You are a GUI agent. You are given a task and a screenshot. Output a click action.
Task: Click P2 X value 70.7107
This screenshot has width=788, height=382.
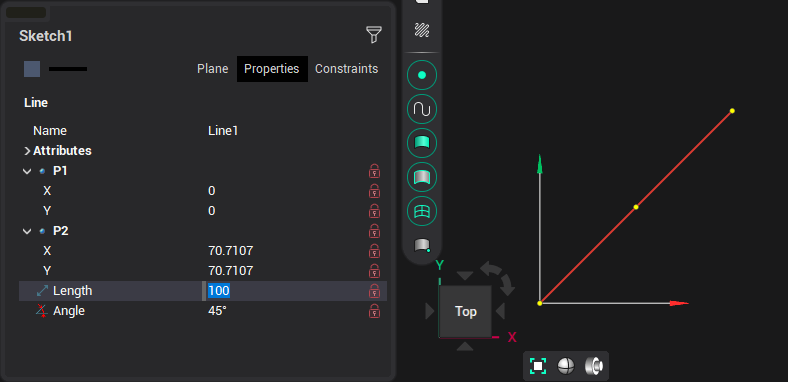click(231, 251)
